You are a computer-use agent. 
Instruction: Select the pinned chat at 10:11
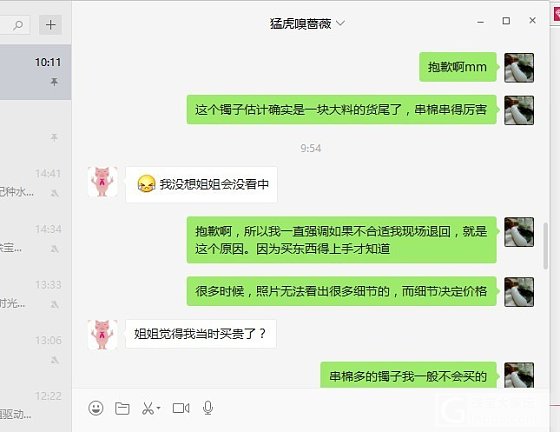pyautogui.click(x=35, y=72)
